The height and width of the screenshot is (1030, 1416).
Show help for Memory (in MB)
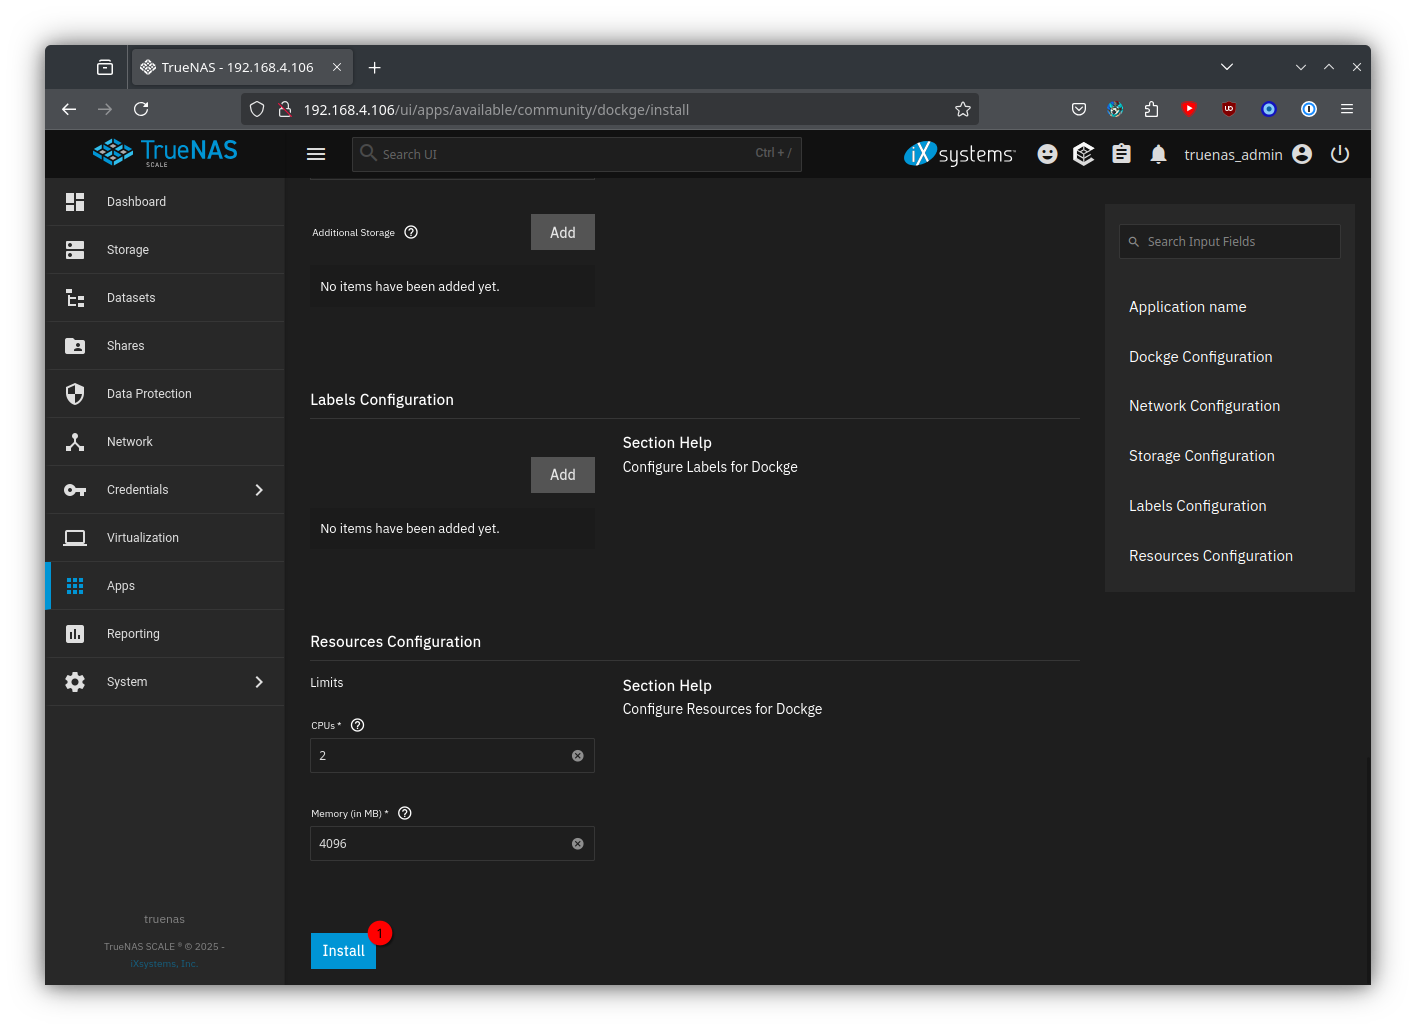pos(405,813)
